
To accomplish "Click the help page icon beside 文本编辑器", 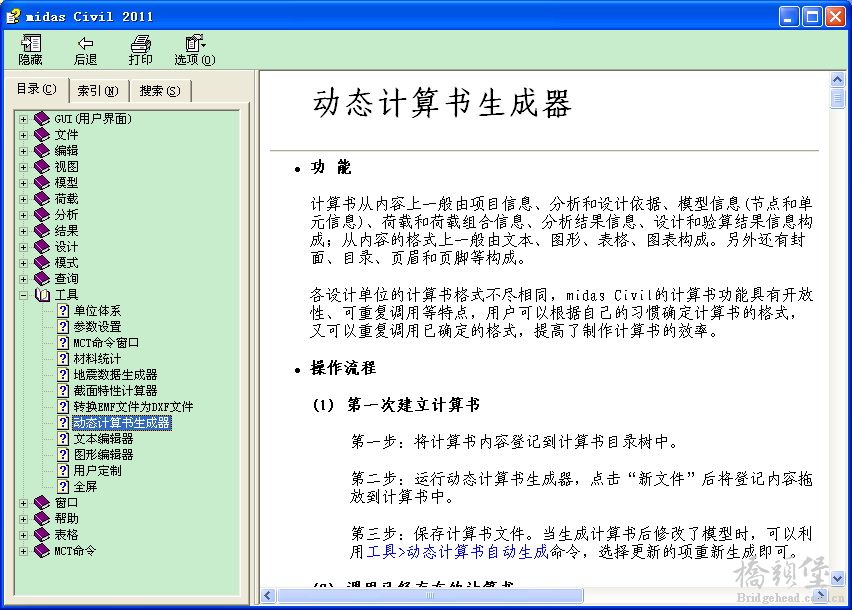I will tap(64, 439).
